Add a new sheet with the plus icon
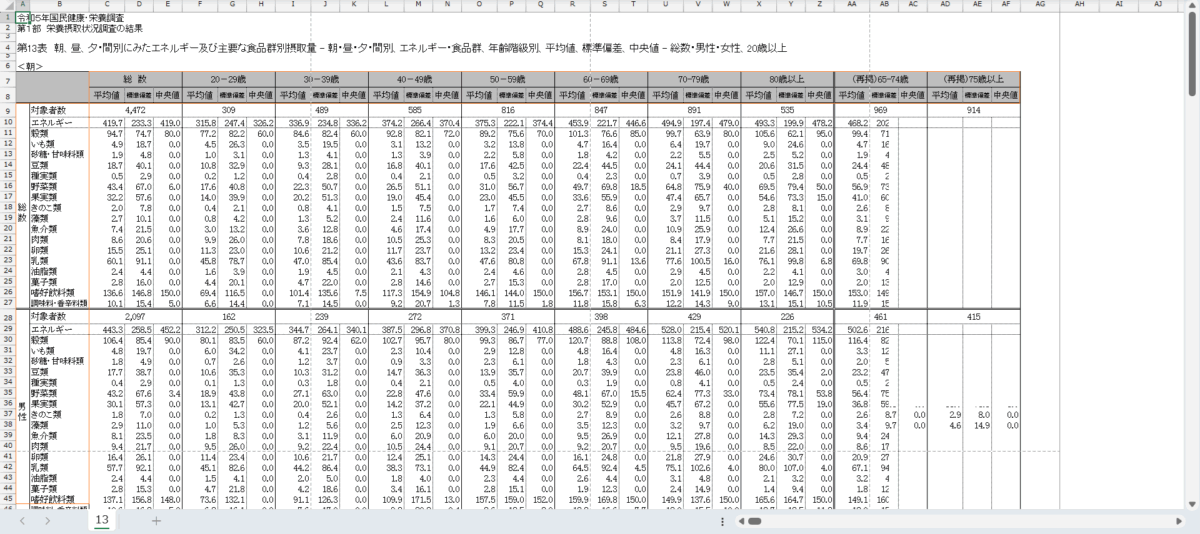The width and height of the screenshot is (1200, 534). click(x=155, y=521)
